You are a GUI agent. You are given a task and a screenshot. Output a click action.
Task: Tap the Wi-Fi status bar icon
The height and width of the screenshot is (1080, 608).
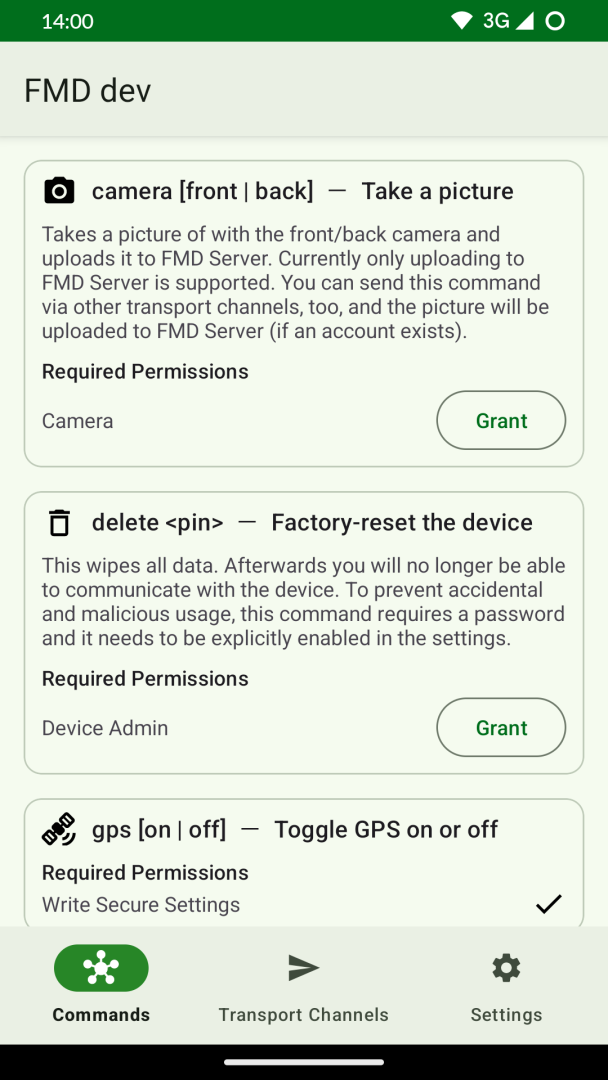pos(461,21)
